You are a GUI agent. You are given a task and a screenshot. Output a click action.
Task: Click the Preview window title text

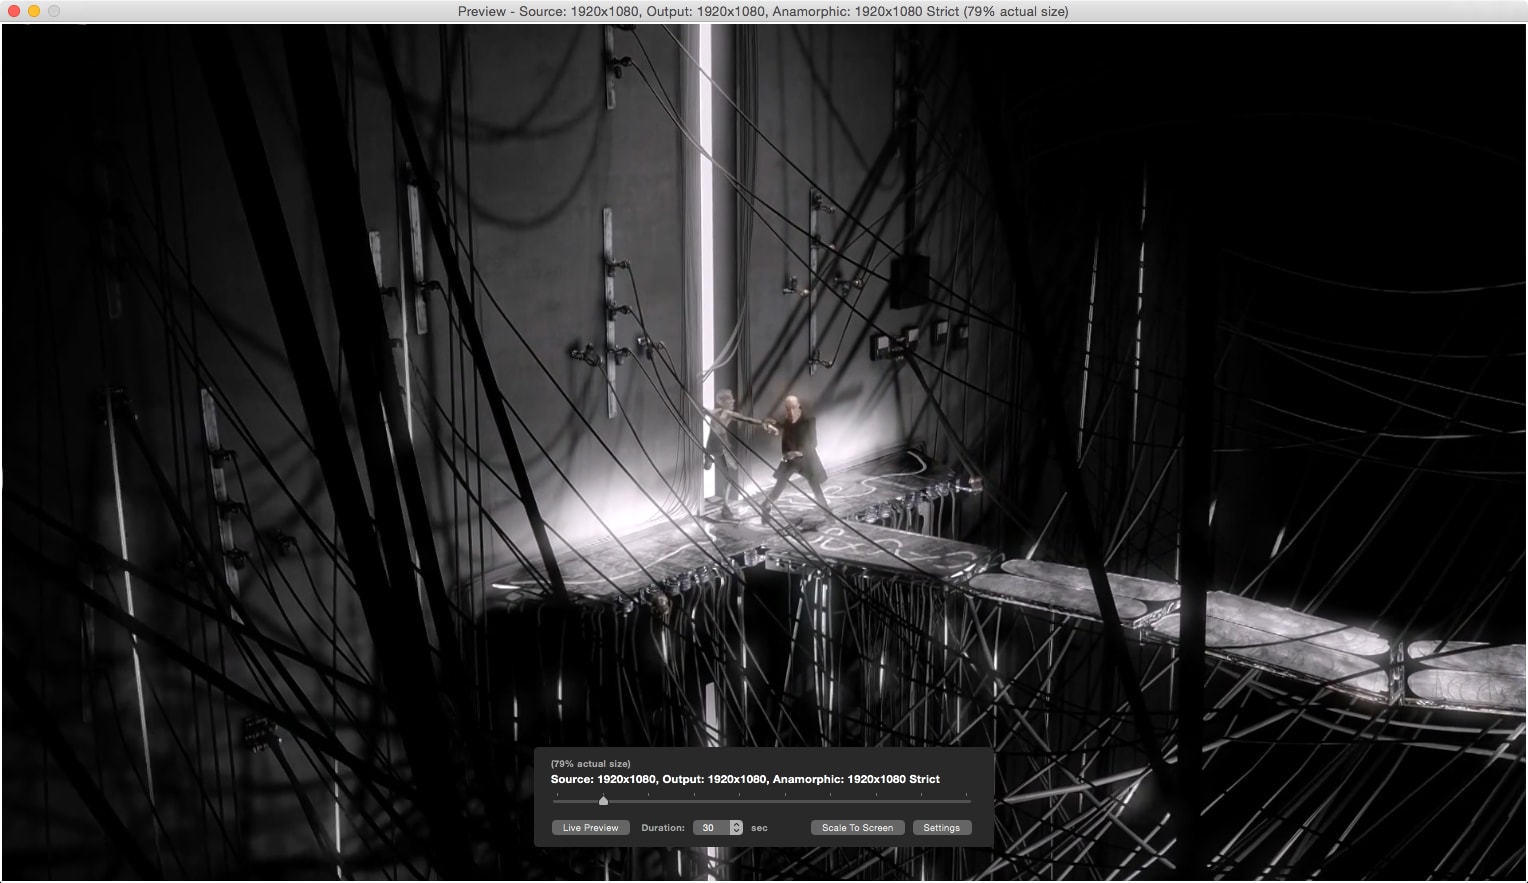pyautogui.click(x=762, y=12)
